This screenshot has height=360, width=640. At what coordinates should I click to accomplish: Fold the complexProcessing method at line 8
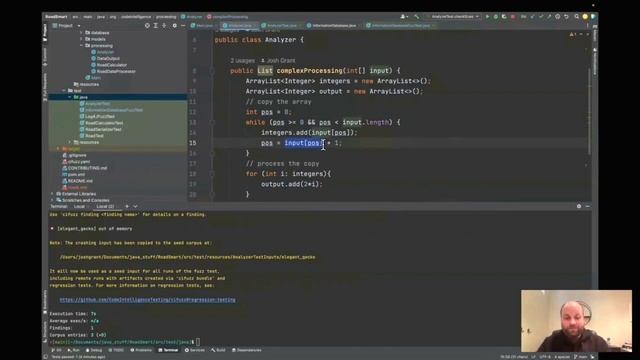click(212, 71)
